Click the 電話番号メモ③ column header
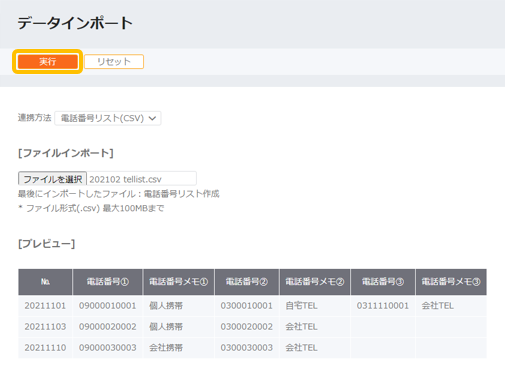Image resolution: width=505 pixels, height=368 pixels. click(x=451, y=282)
